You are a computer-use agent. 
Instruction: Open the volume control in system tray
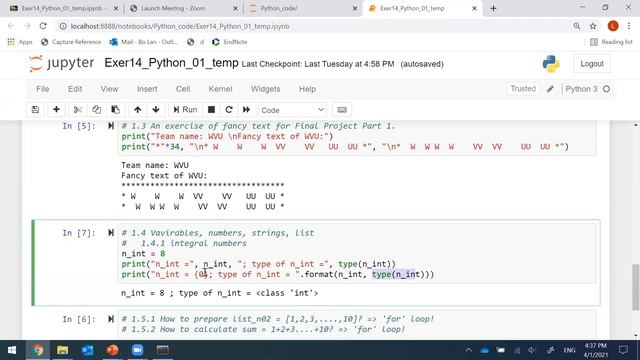click(532, 350)
